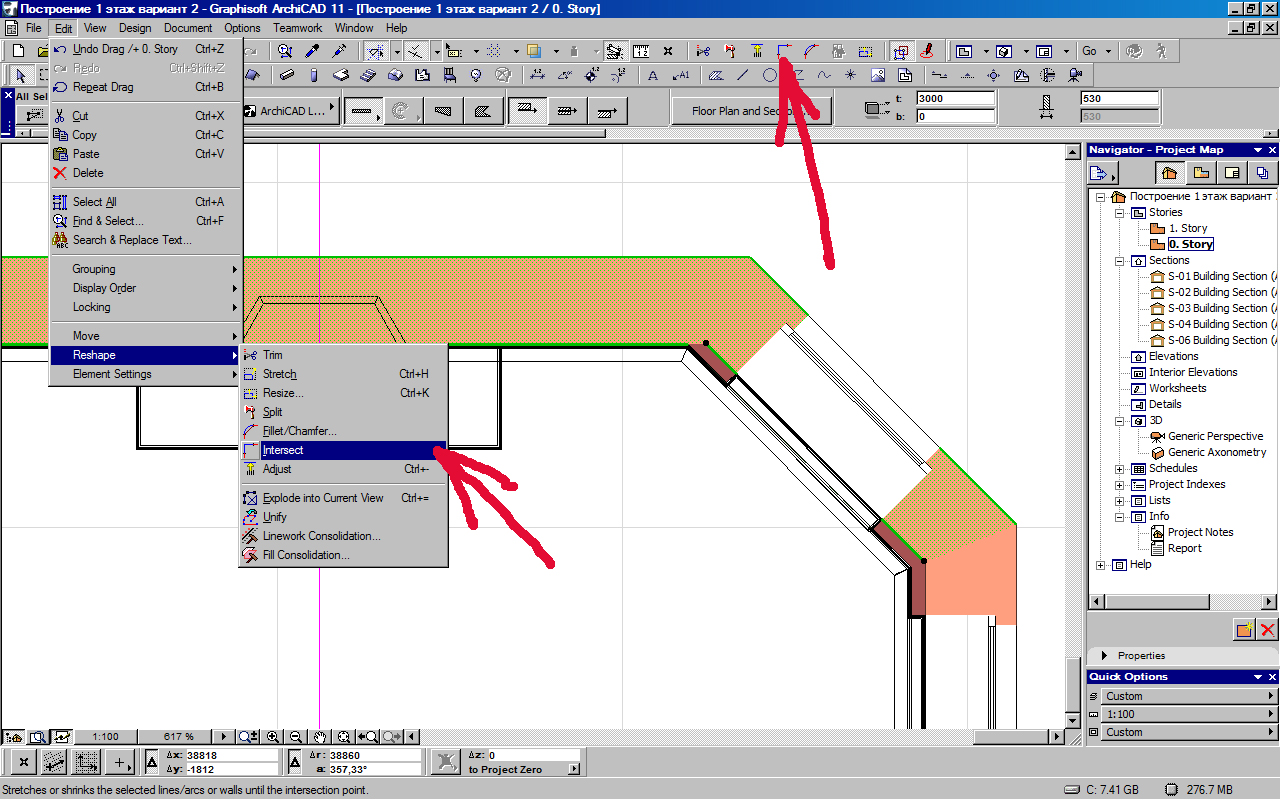Select the Slab tool icon
1280x800 pixels.
[341, 75]
